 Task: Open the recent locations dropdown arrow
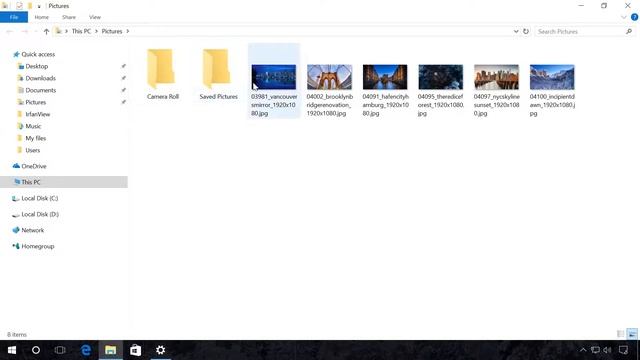(x=36, y=31)
